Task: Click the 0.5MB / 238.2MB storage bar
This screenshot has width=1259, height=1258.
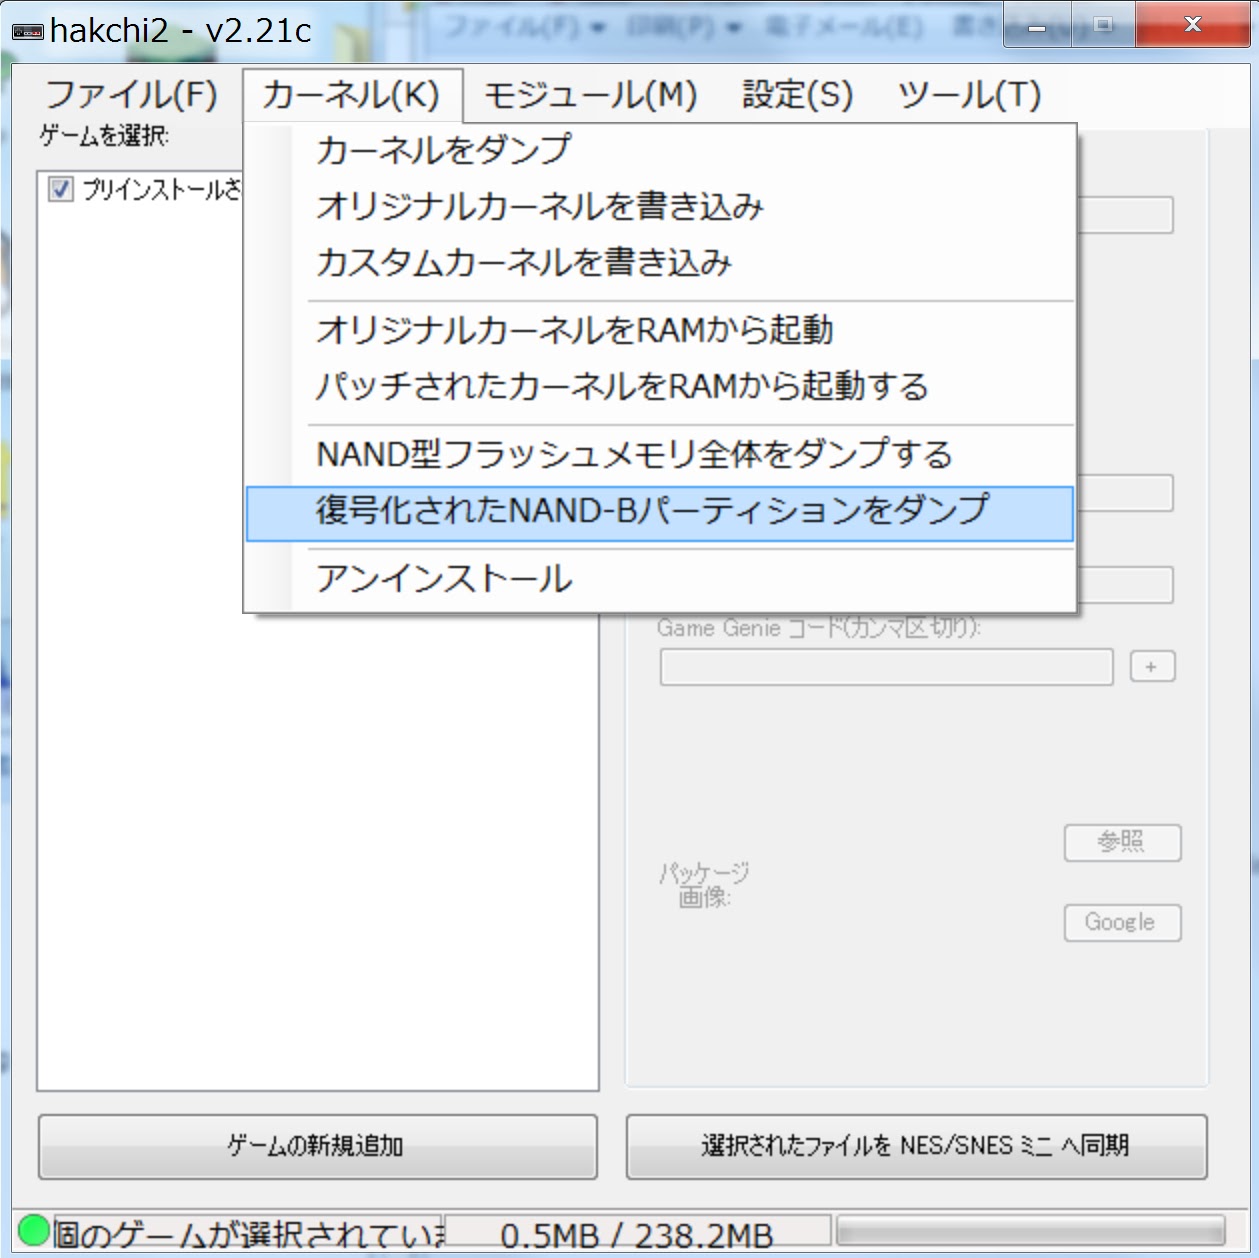Action: click(x=637, y=1234)
